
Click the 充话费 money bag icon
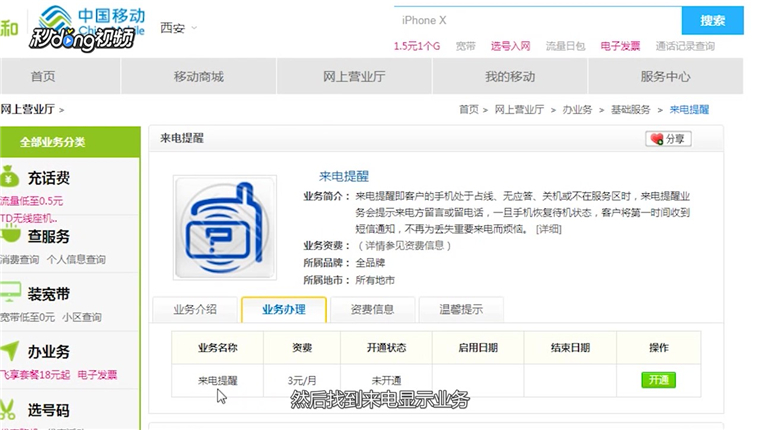click(10, 176)
